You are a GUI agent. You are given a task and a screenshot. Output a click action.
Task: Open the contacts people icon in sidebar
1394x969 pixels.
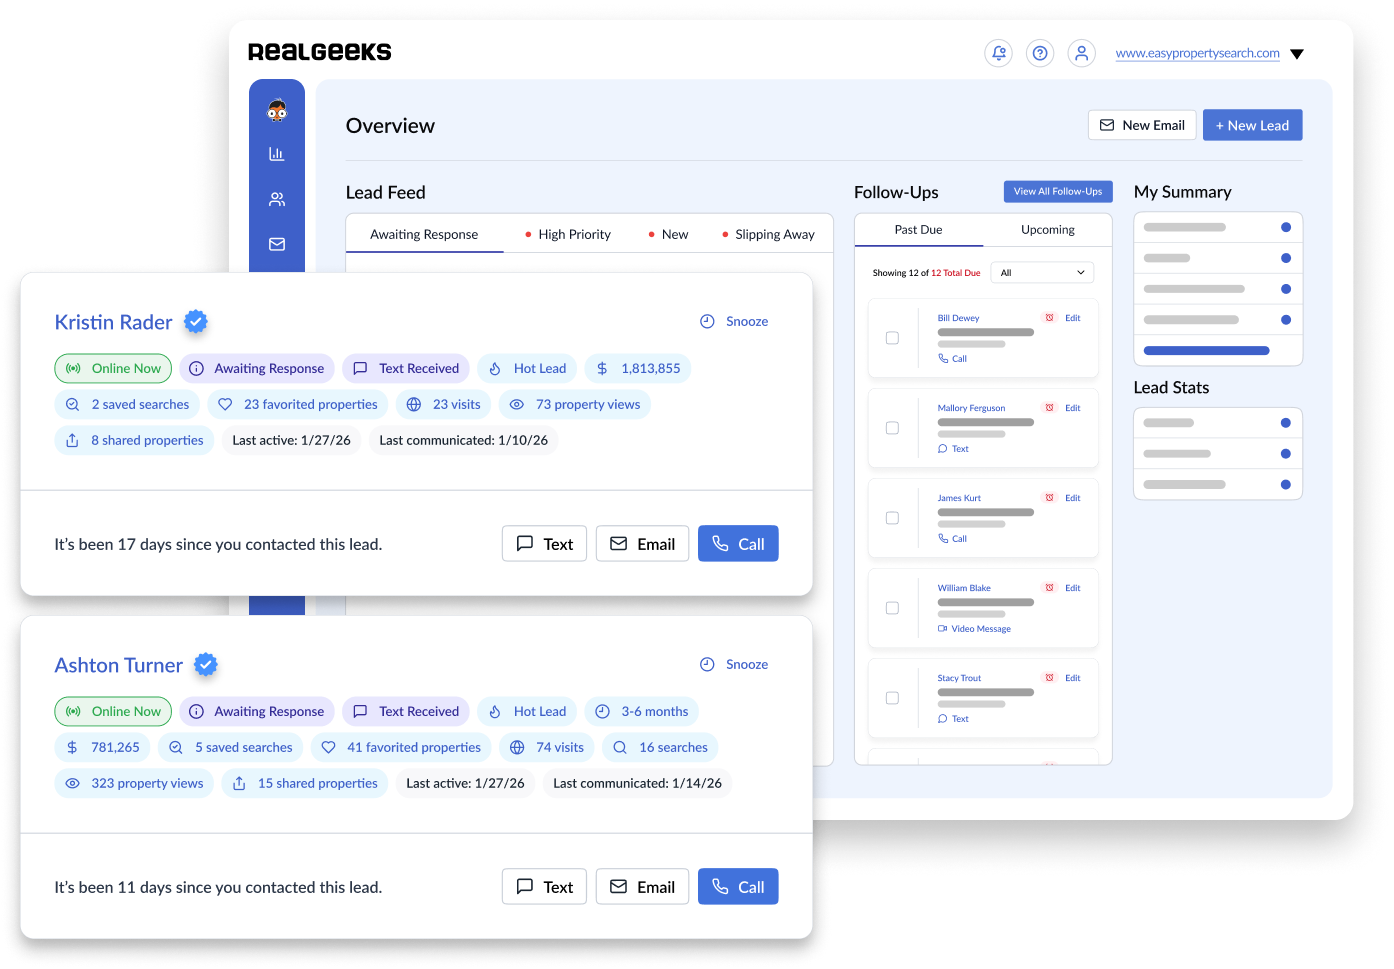click(277, 199)
